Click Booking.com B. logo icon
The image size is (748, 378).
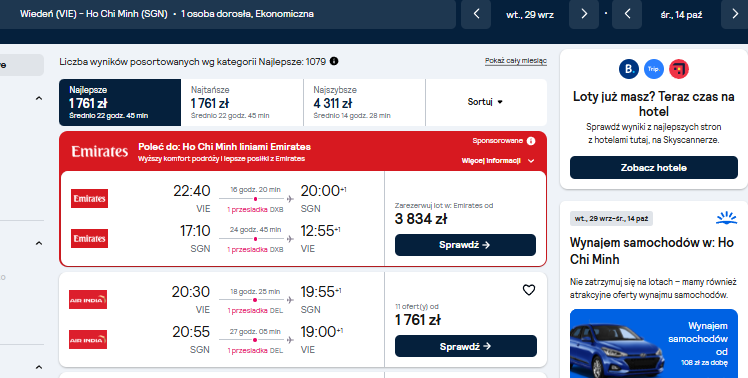(x=629, y=69)
